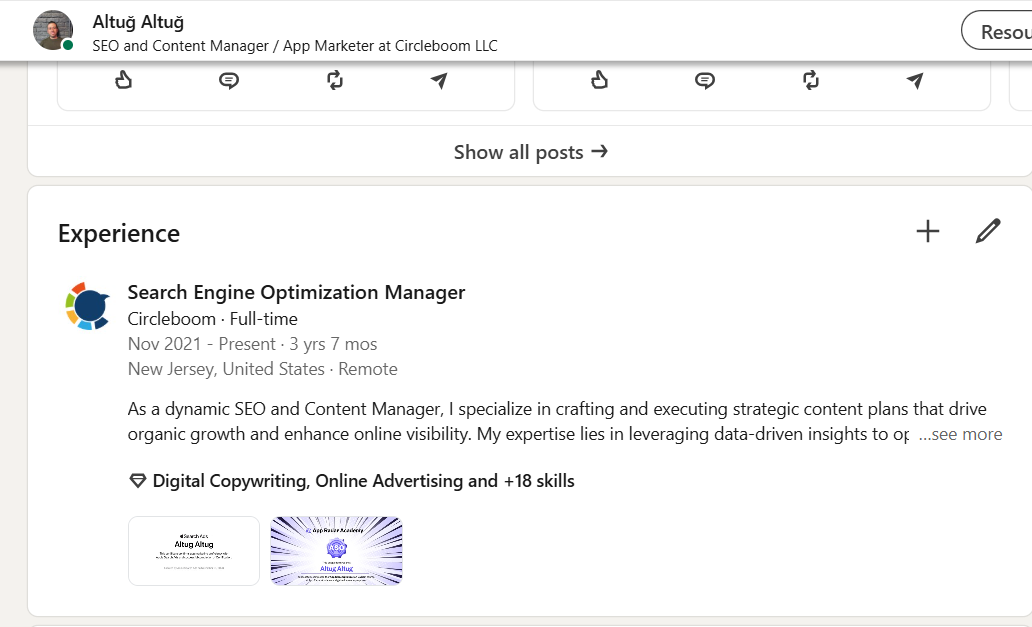
Task: Click the skills diamond icon in Experience
Action: click(136, 480)
